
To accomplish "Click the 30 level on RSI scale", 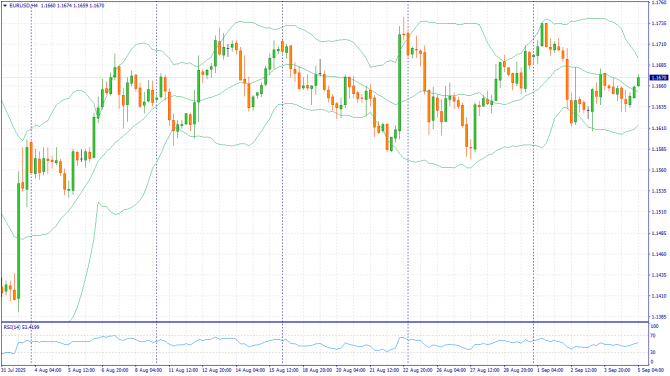I will [653, 352].
